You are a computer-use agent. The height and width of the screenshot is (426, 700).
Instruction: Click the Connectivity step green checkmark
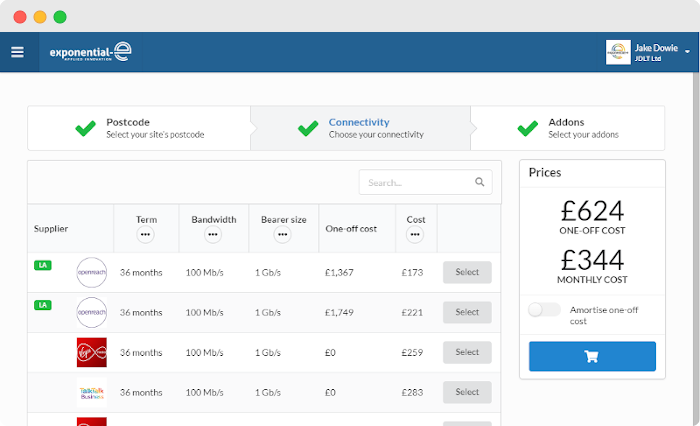pyautogui.click(x=308, y=128)
